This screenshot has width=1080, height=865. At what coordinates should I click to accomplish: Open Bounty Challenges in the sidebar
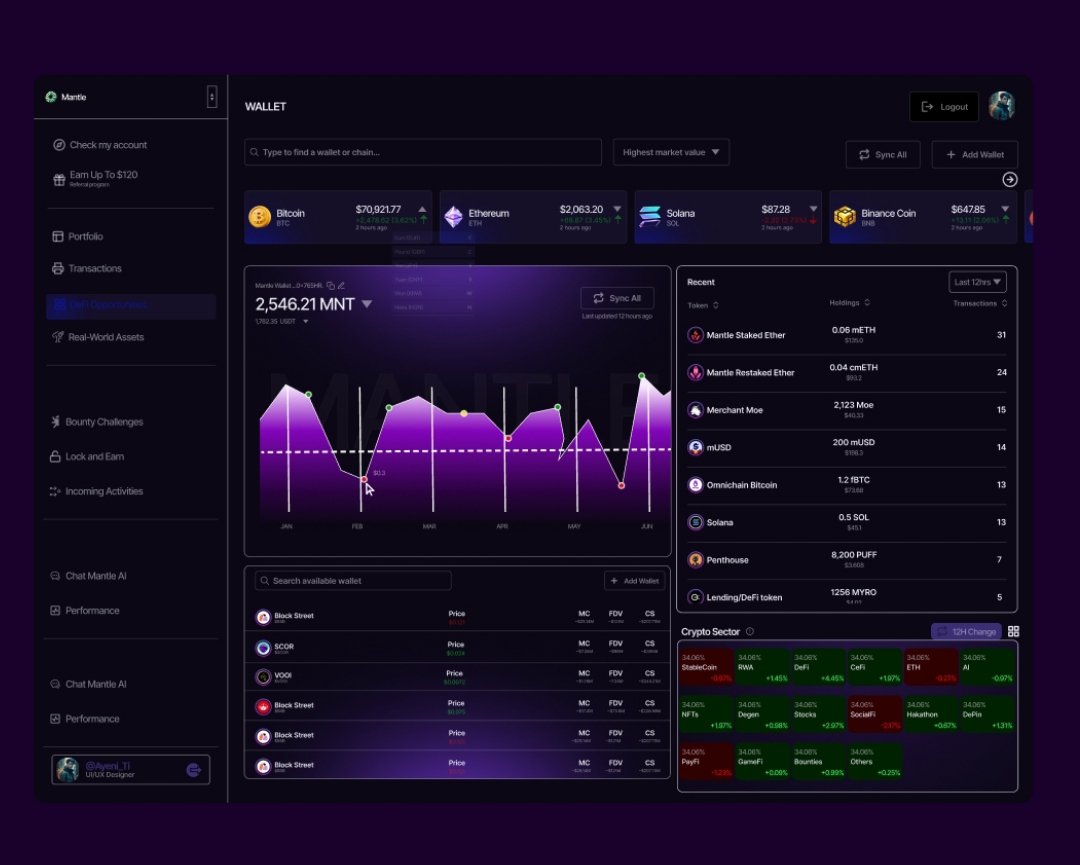tap(96, 421)
